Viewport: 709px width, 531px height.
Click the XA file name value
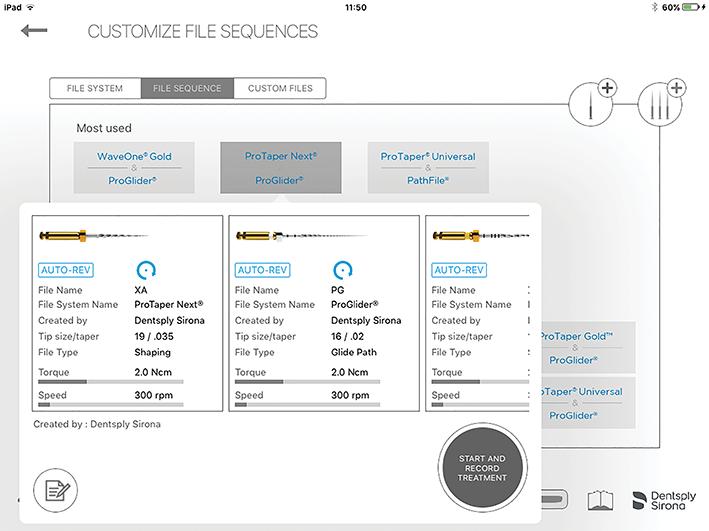click(x=141, y=290)
